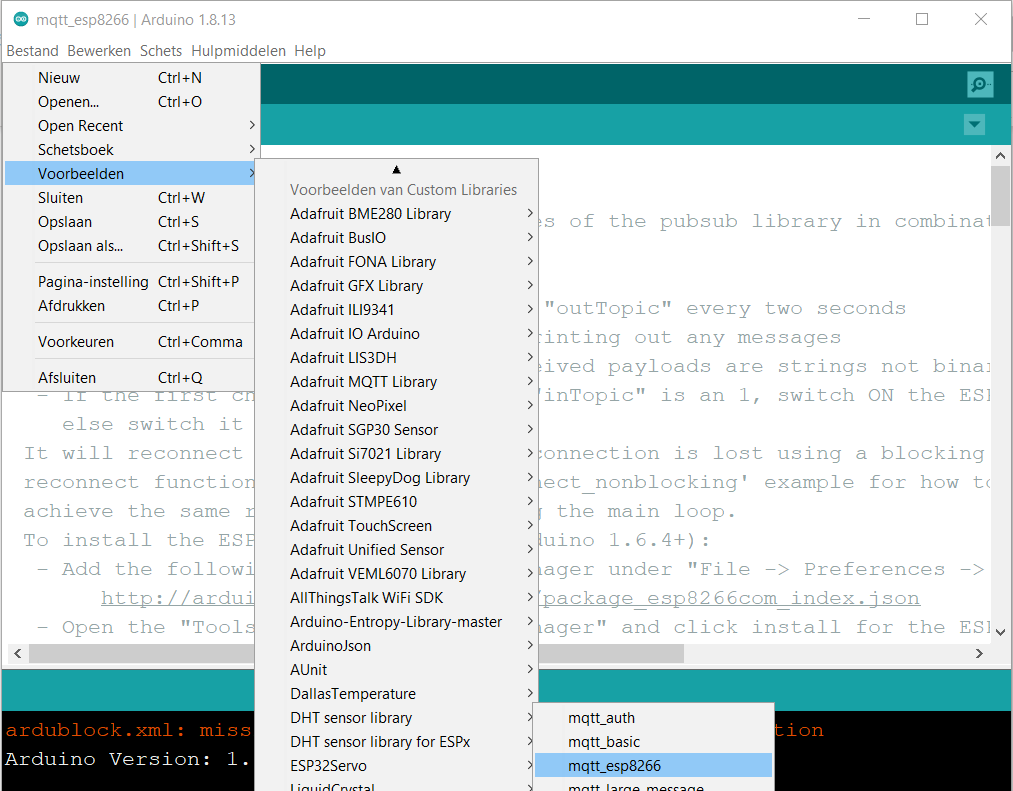Choose Afdrukken to print

pyautogui.click(x=129, y=305)
